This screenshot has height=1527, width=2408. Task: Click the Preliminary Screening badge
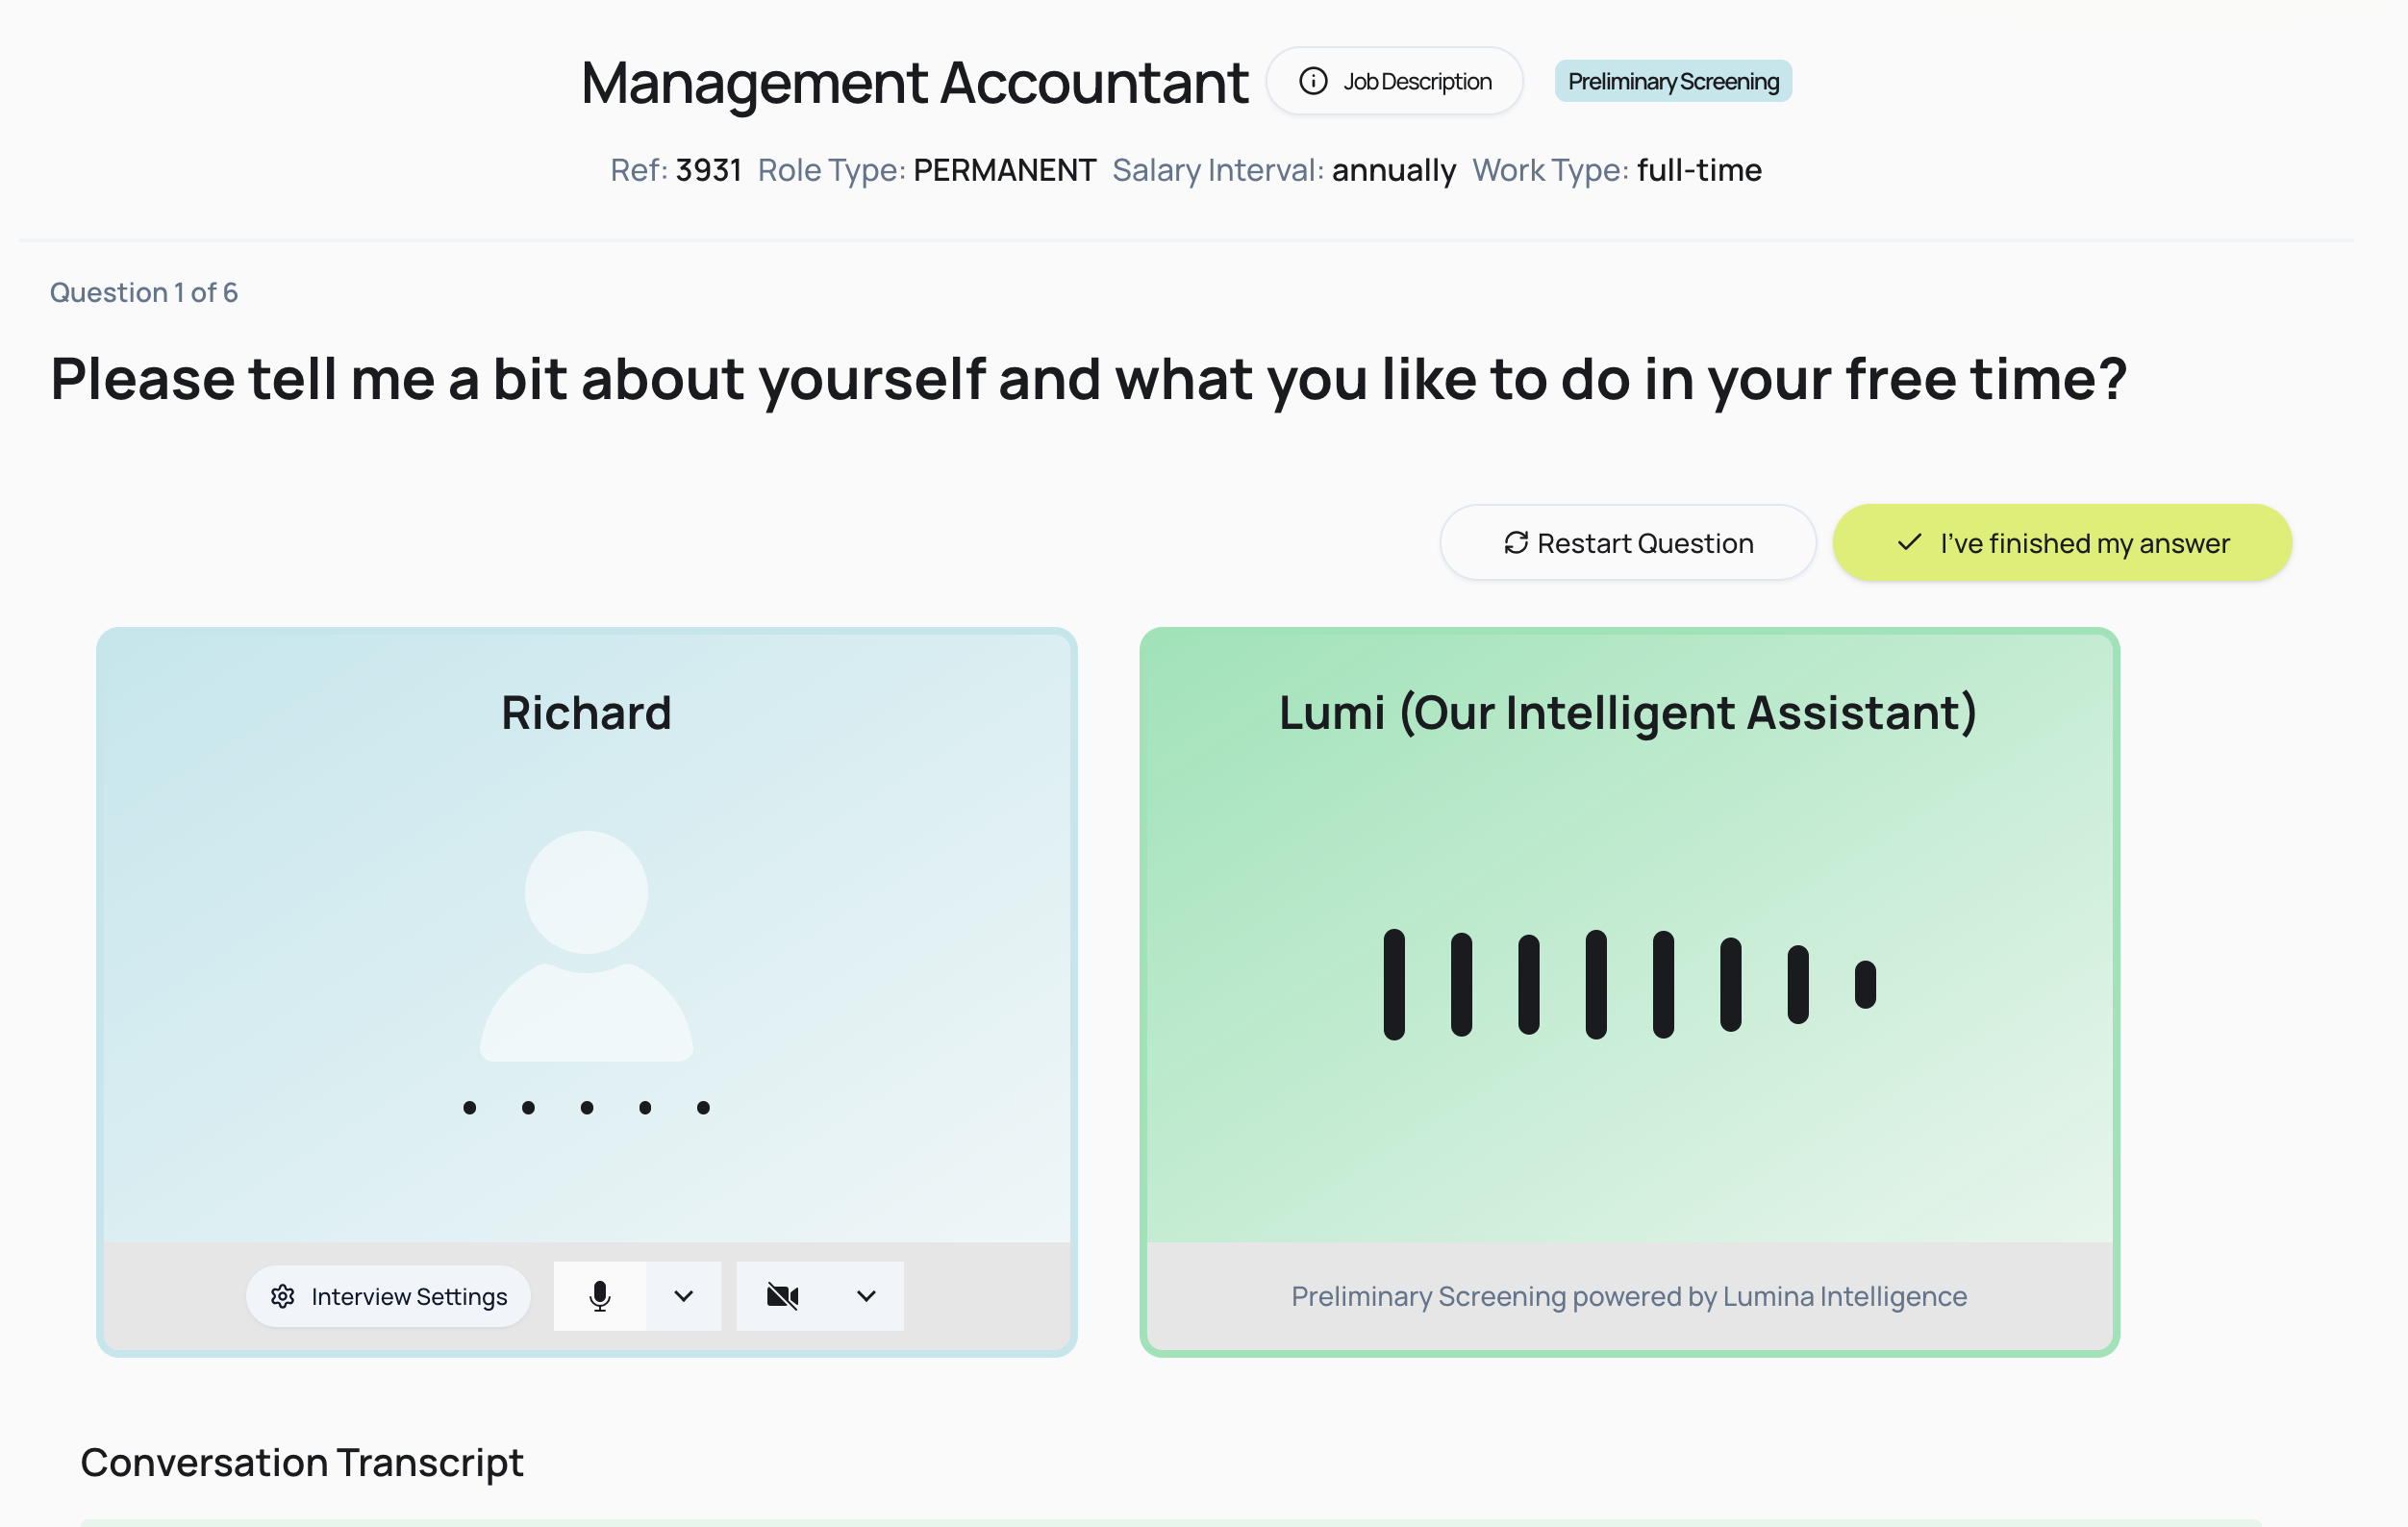pyautogui.click(x=1673, y=81)
